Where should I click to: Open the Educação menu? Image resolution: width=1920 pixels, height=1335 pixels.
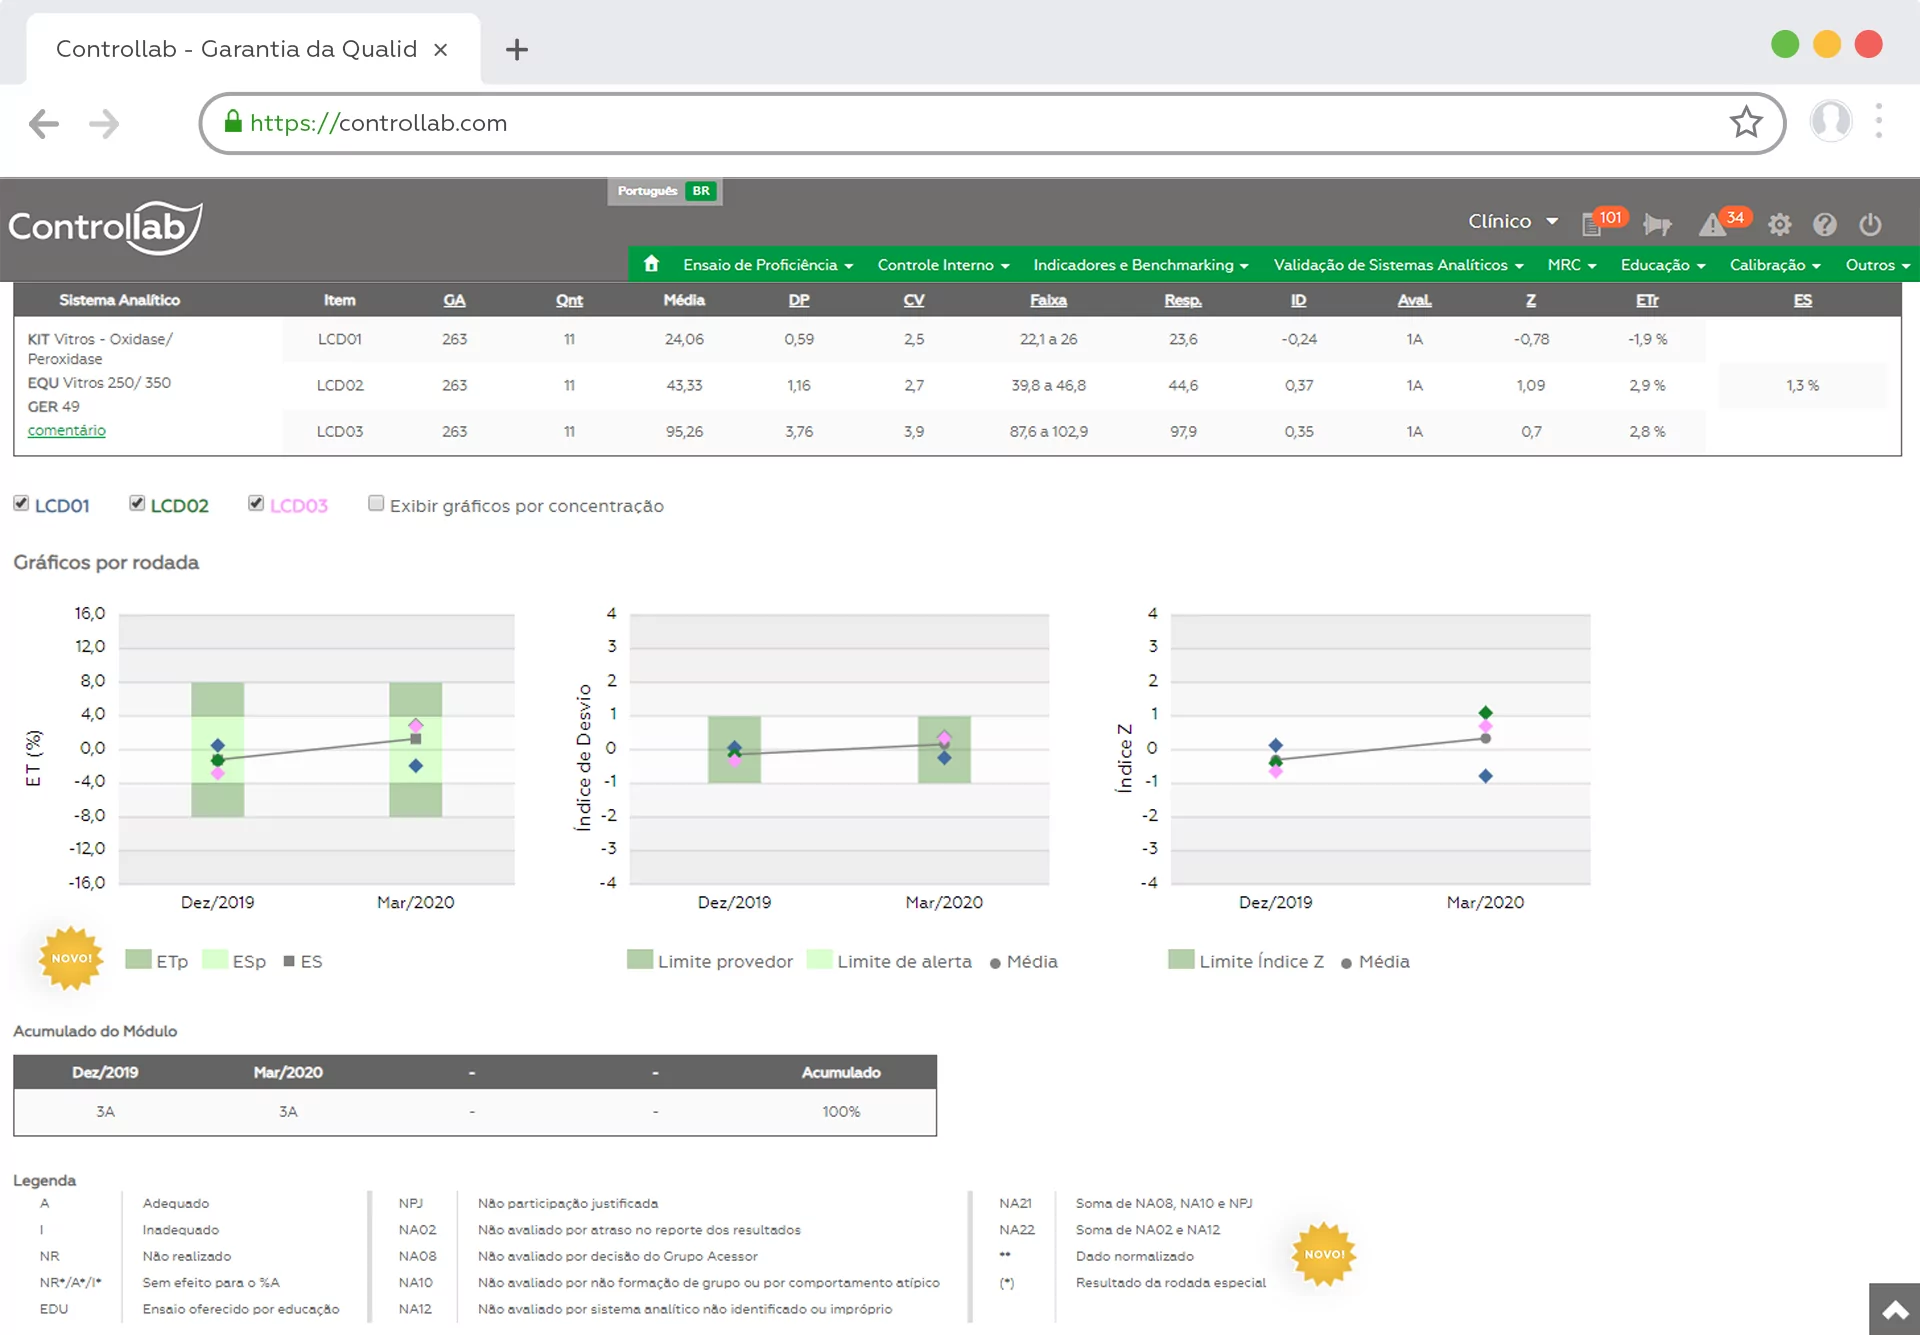1662,265
